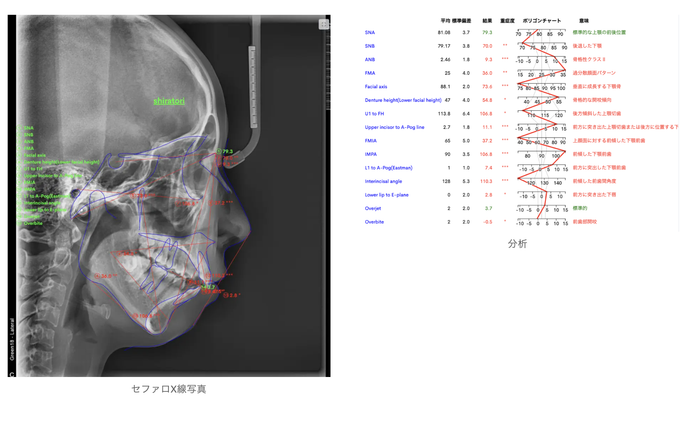Click the FMA measurement label
Screen dimensions: 681x421
pyautogui.click(x=370, y=73)
